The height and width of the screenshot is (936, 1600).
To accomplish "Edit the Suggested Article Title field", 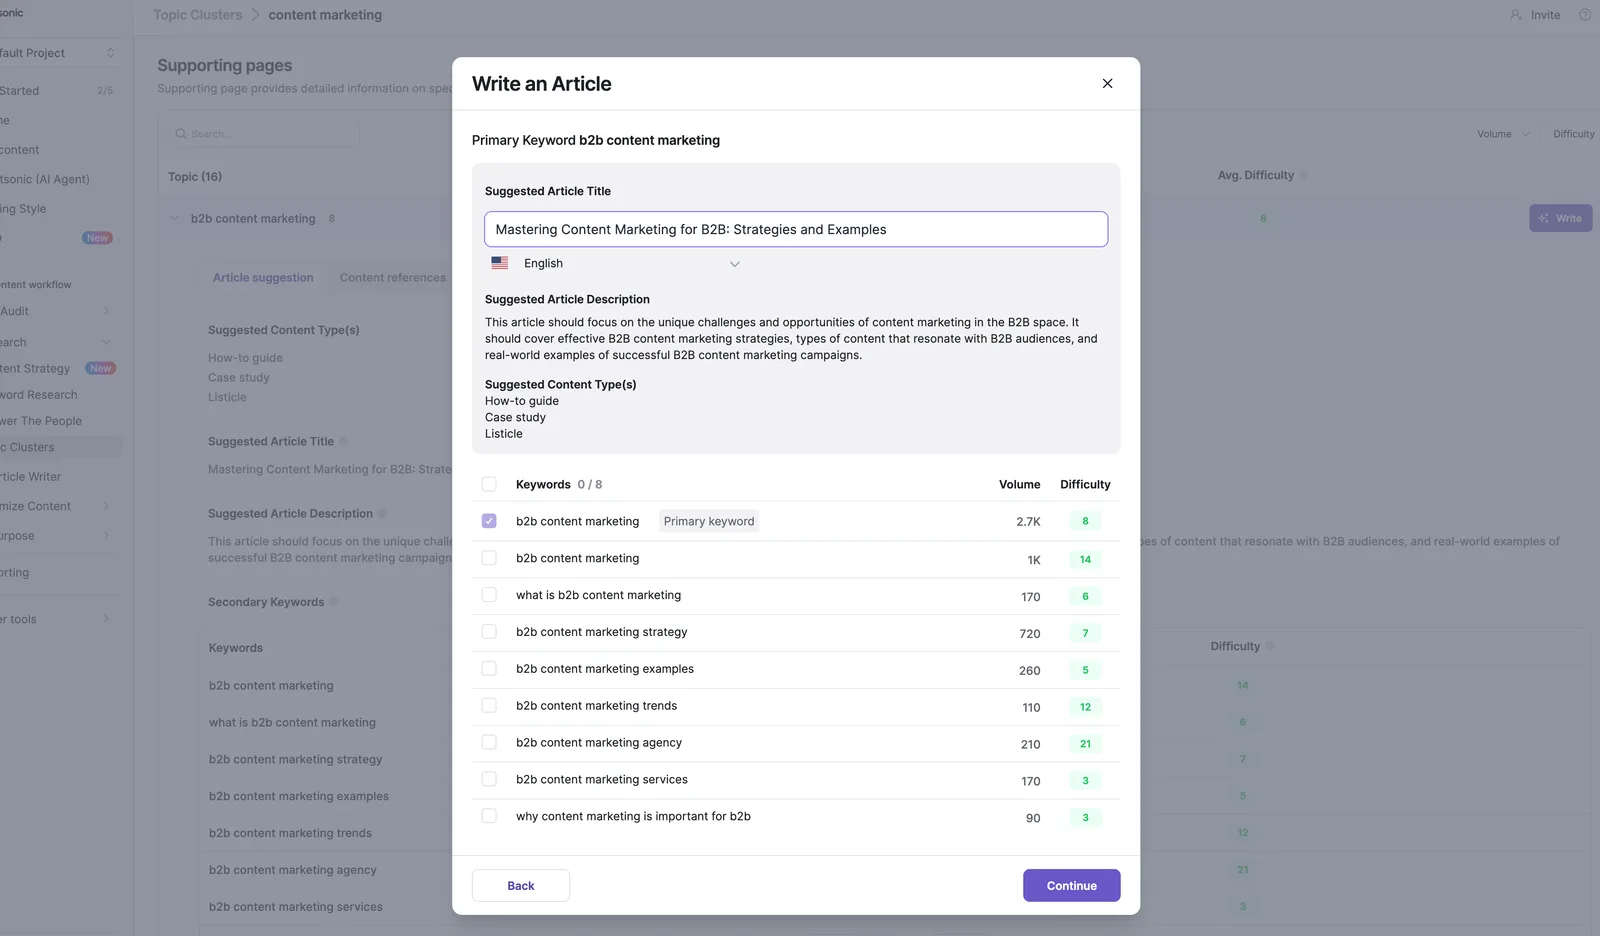I will 796,229.
